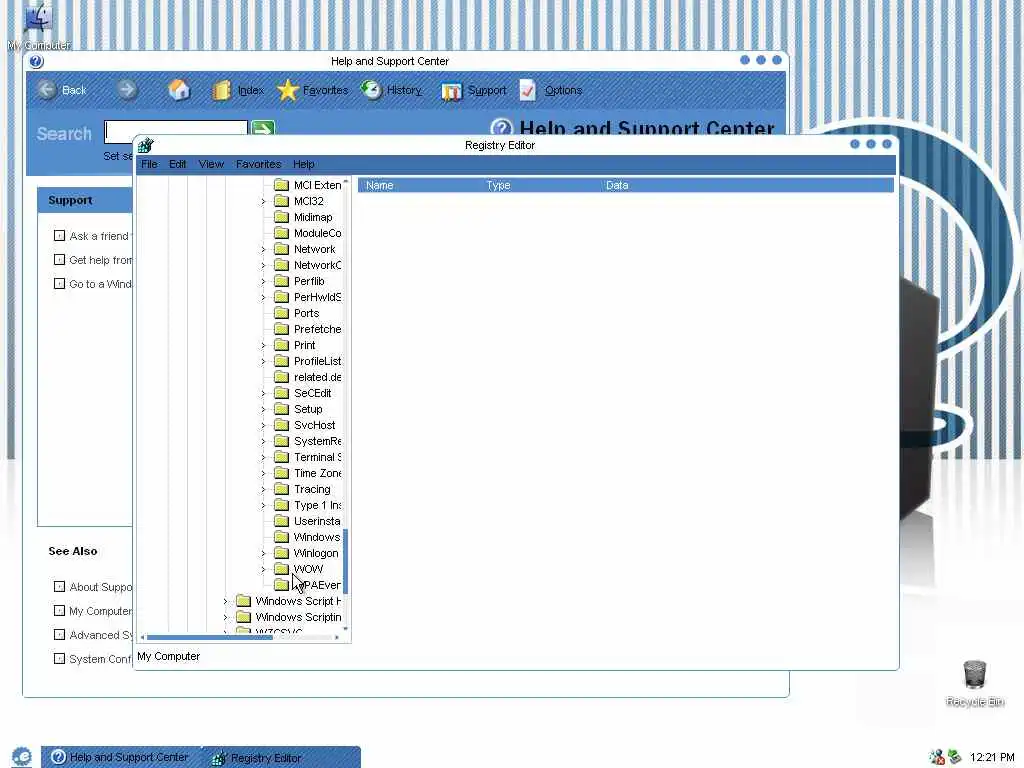Select the SvcHost folder icon
This screenshot has width=1024, height=768.
[281, 425]
